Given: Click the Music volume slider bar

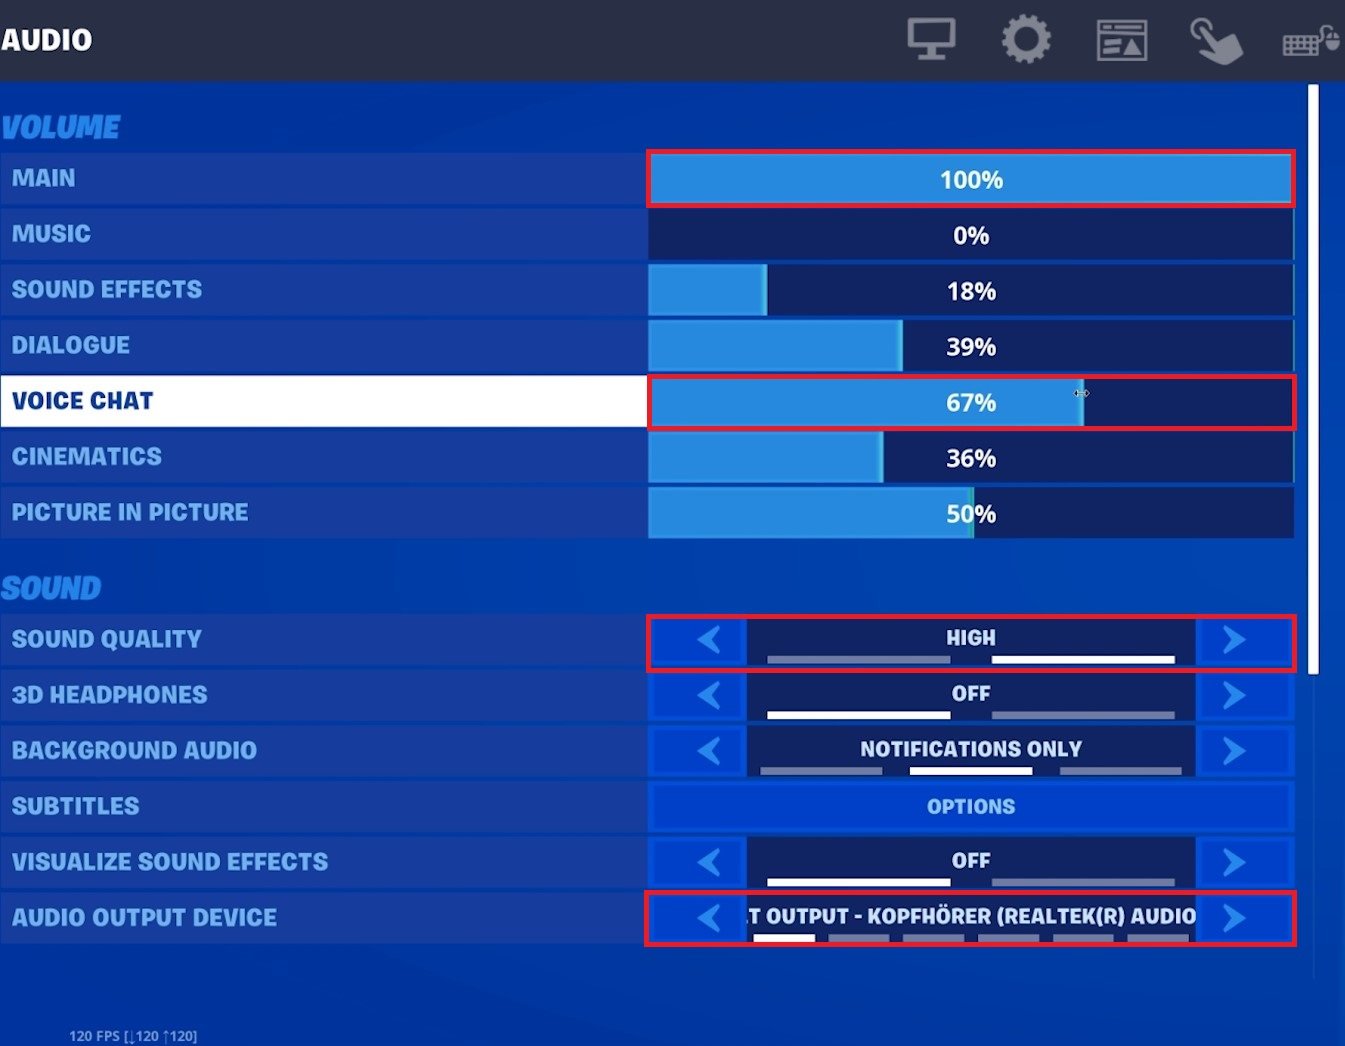Looking at the screenshot, I should coord(970,236).
